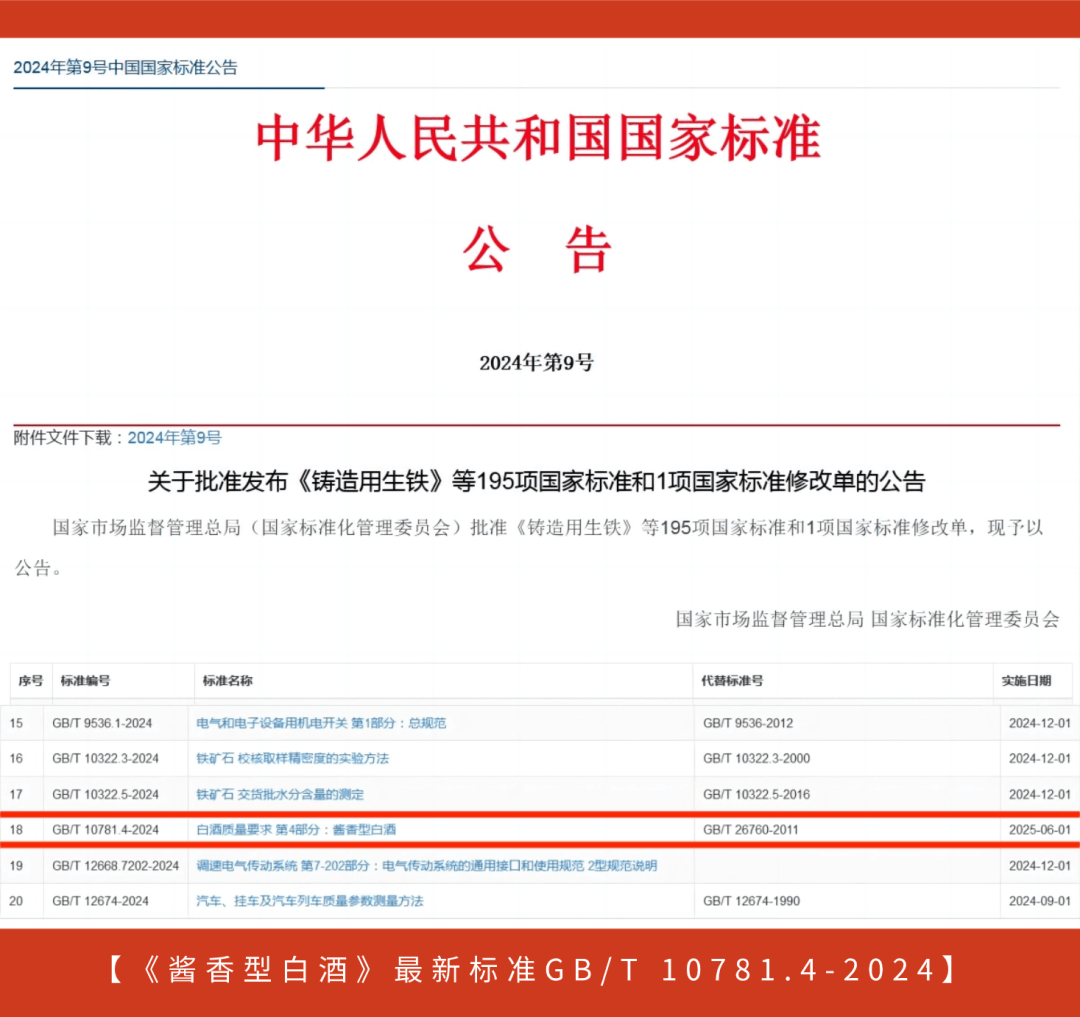Select replaced standard GB/T 9536-2012
This screenshot has height=1017, width=1080.
point(748,723)
